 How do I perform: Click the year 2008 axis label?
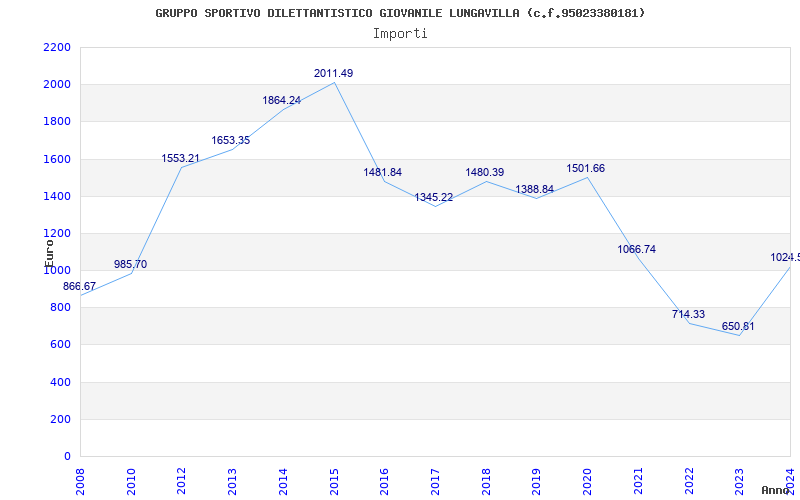[81, 481]
